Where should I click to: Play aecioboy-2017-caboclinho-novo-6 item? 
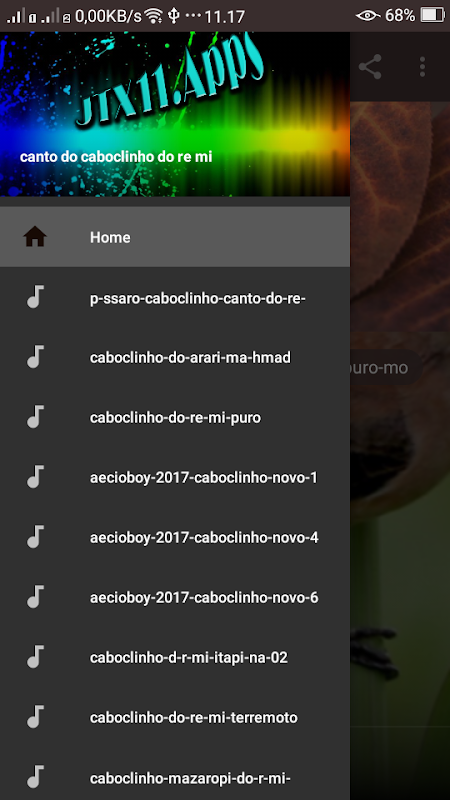click(x=175, y=597)
